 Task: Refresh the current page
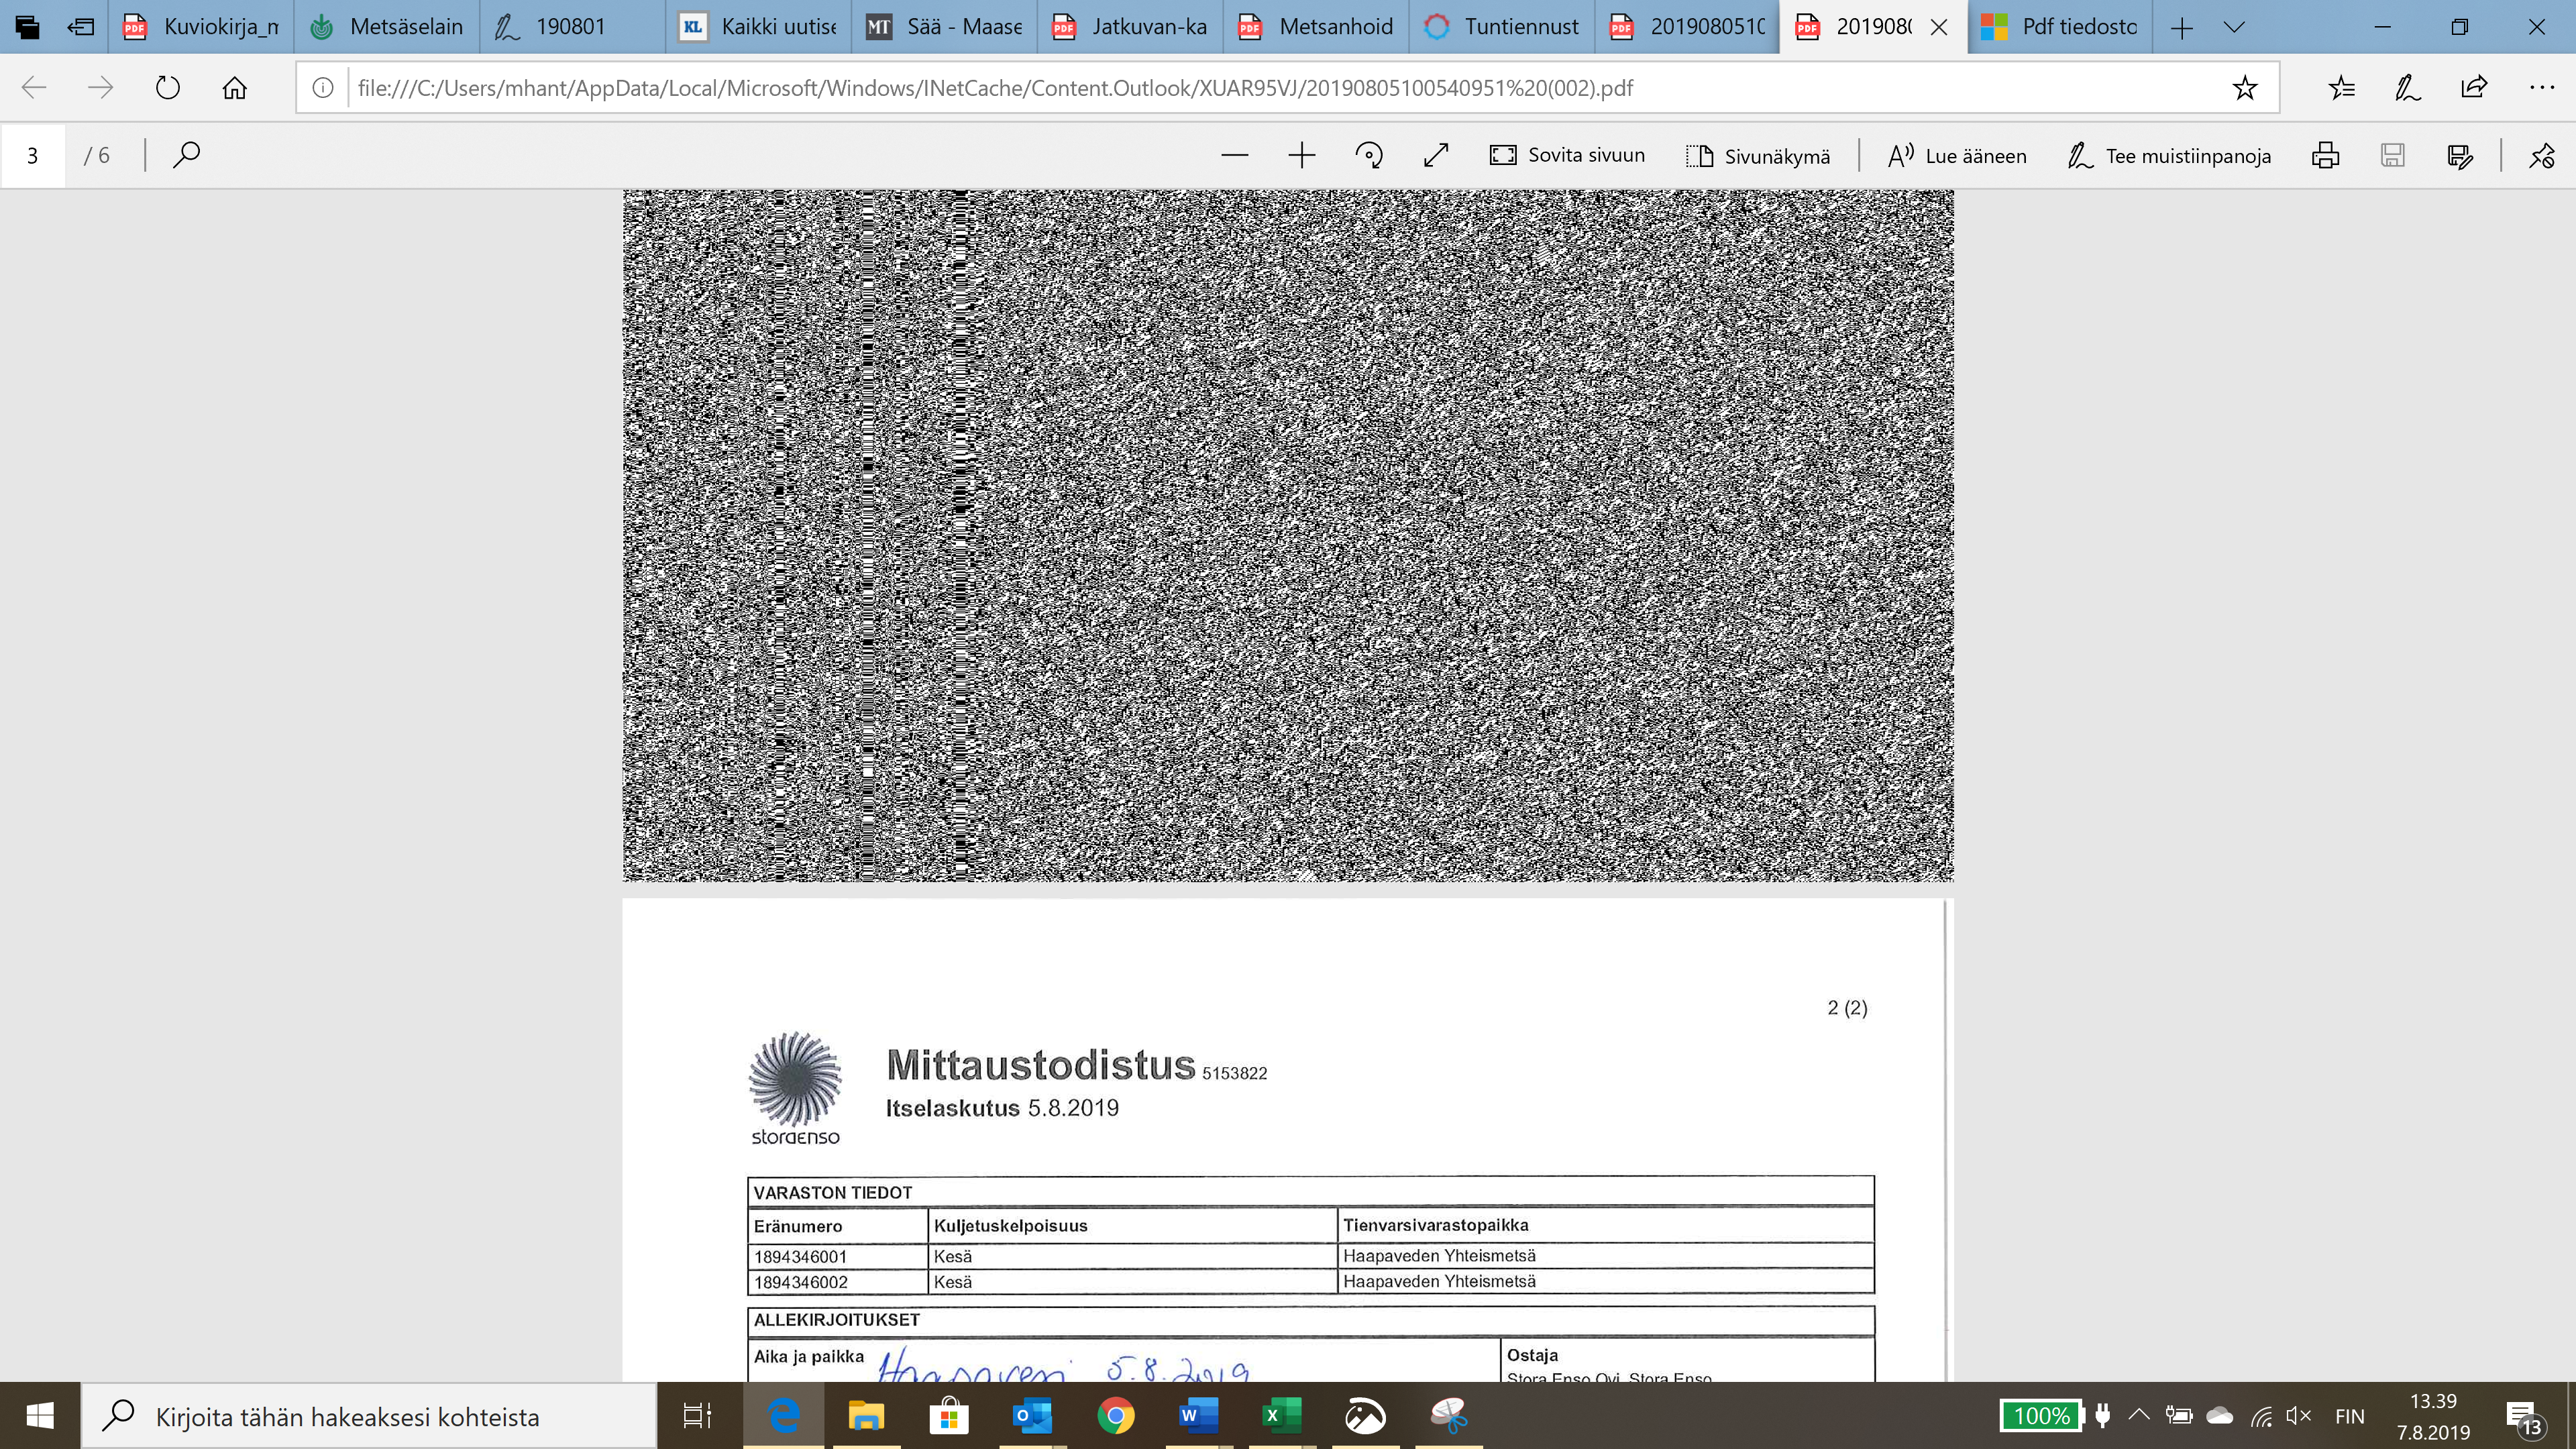(167, 88)
